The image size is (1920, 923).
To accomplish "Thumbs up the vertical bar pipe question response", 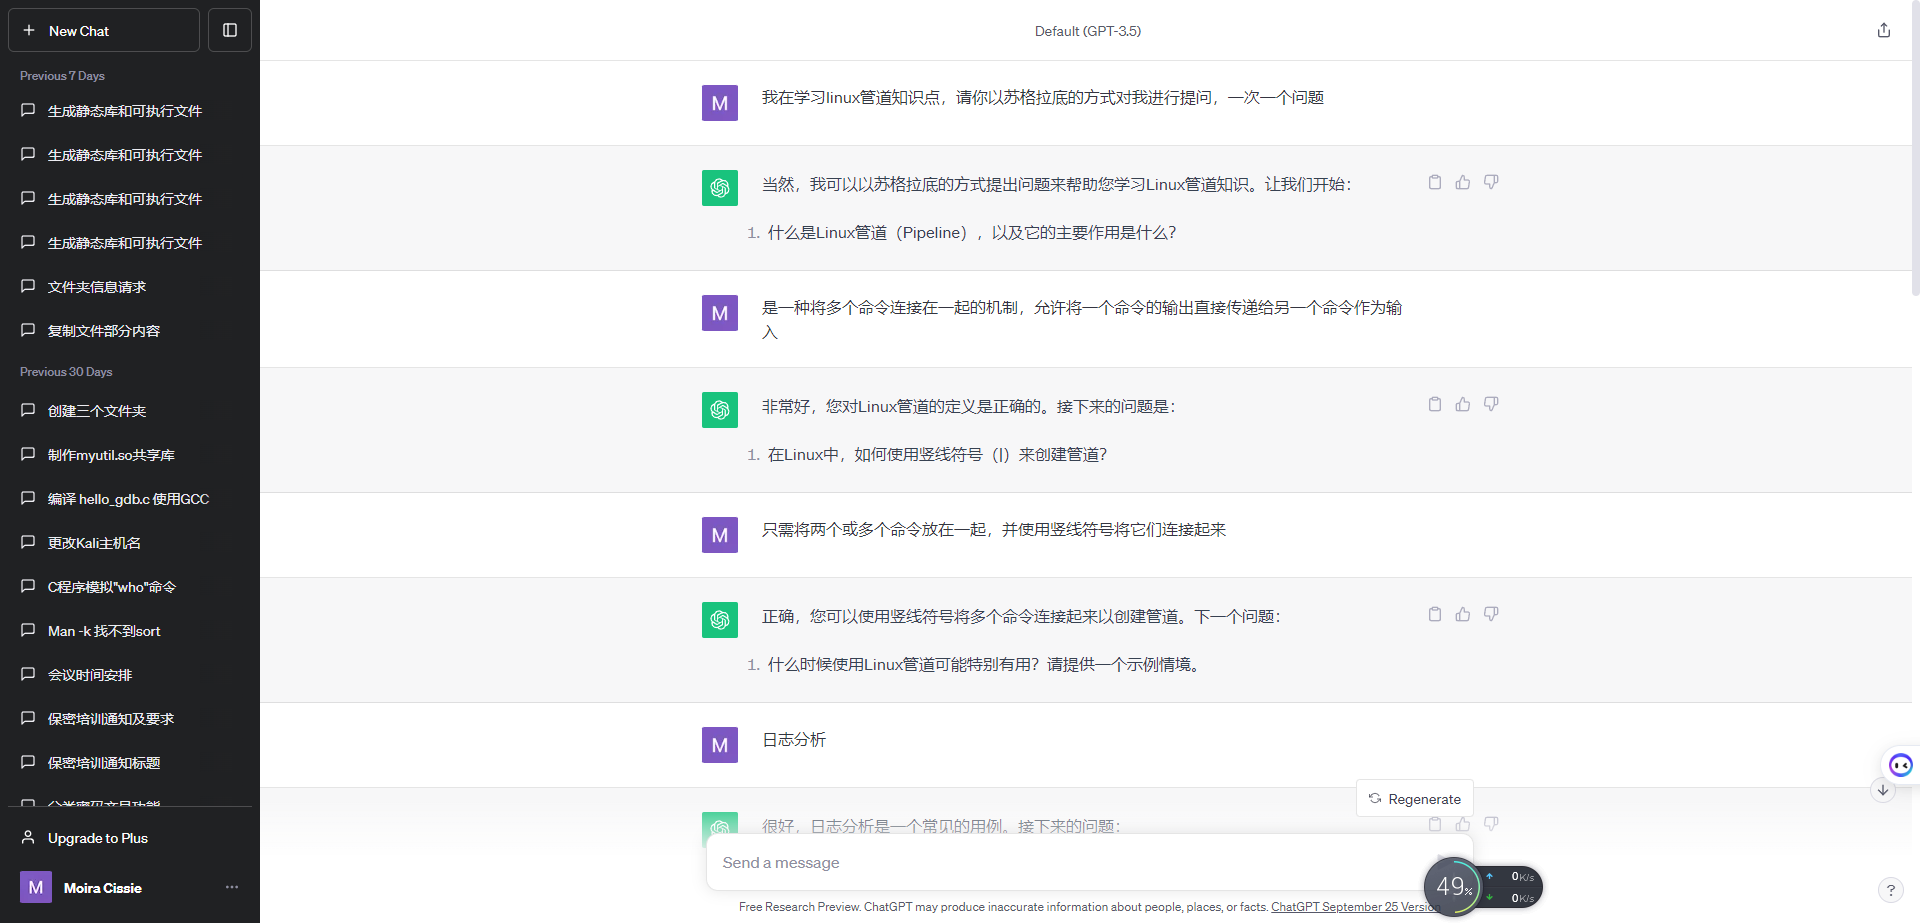I will coord(1463,404).
